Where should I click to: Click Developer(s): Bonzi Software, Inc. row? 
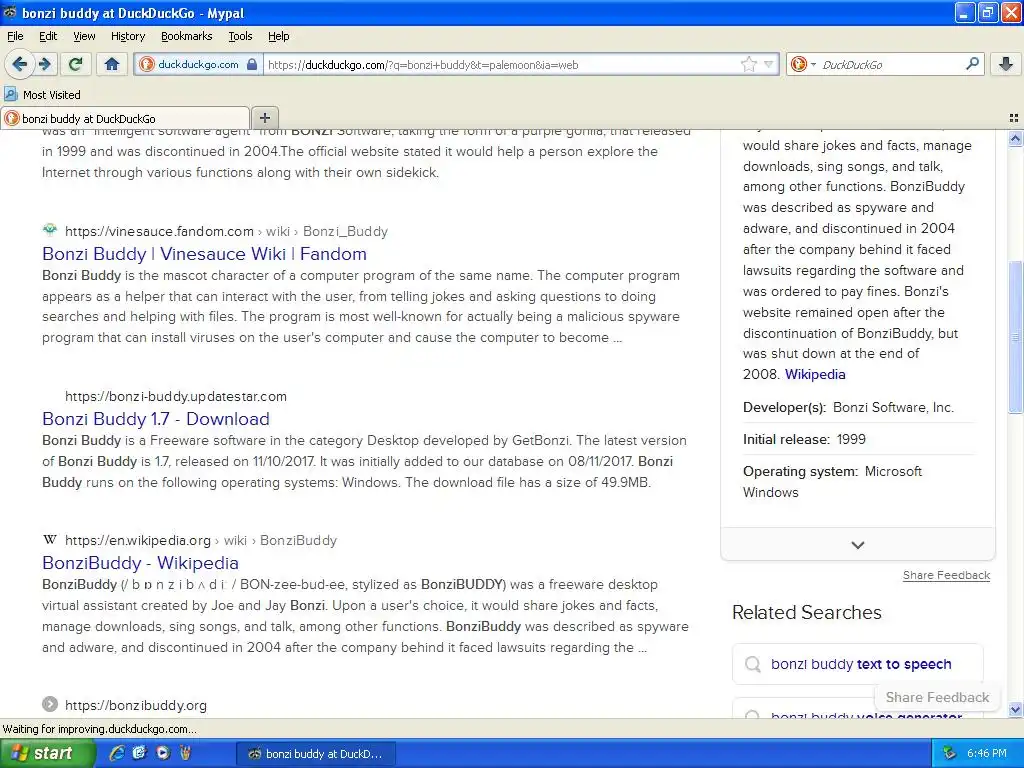[858, 407]
